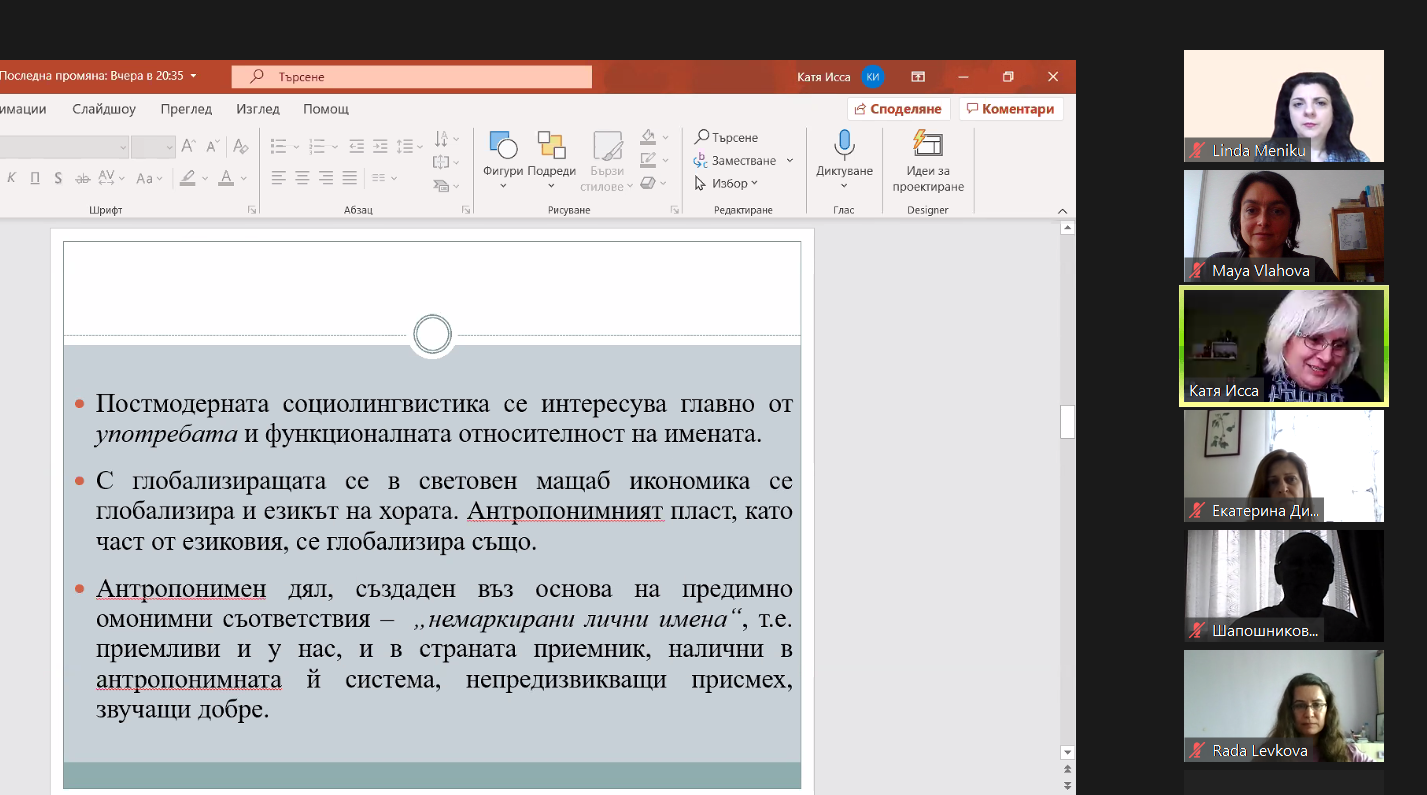
Task: Clear all formatting with eraser icon
Action: (x=240, y=147)
